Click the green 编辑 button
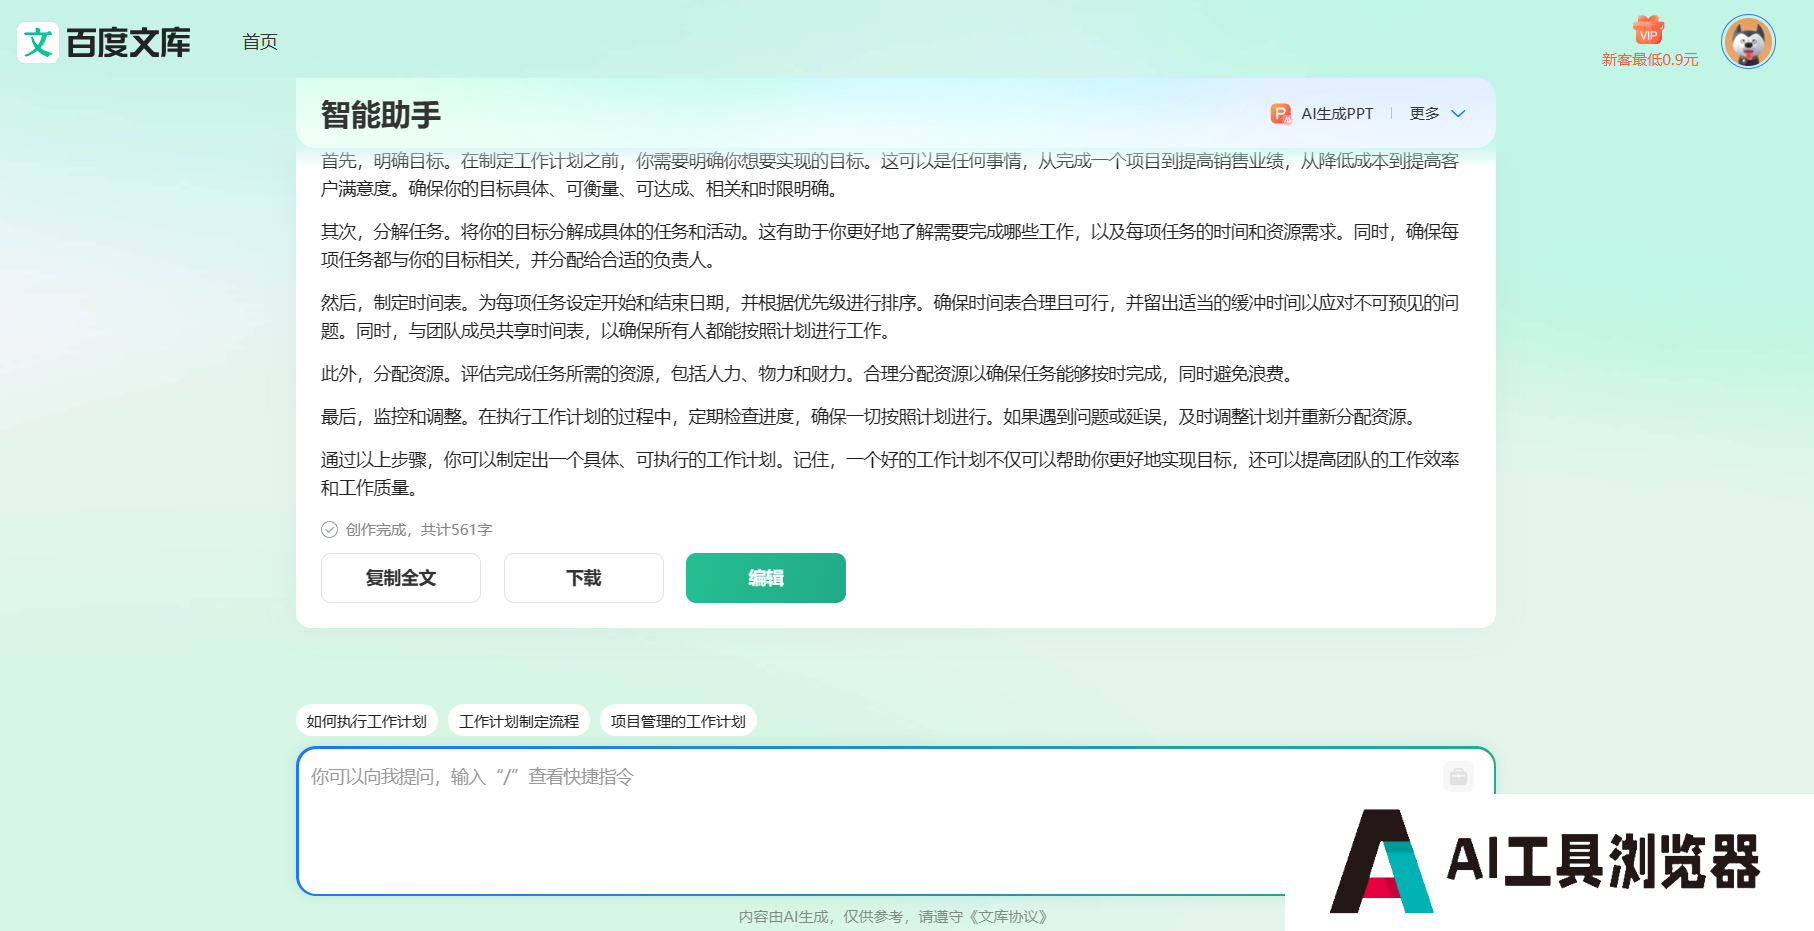Image resolution: width=1814 pixels, height=931 pixels. [765, 578]
